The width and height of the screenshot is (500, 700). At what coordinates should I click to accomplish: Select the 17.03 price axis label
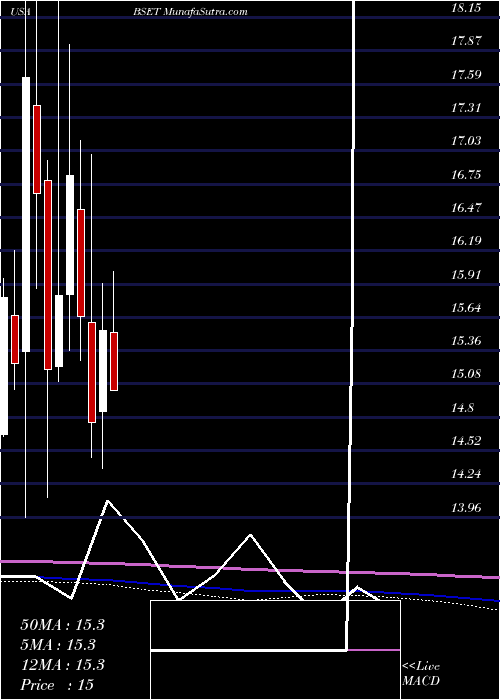(466, 141)
